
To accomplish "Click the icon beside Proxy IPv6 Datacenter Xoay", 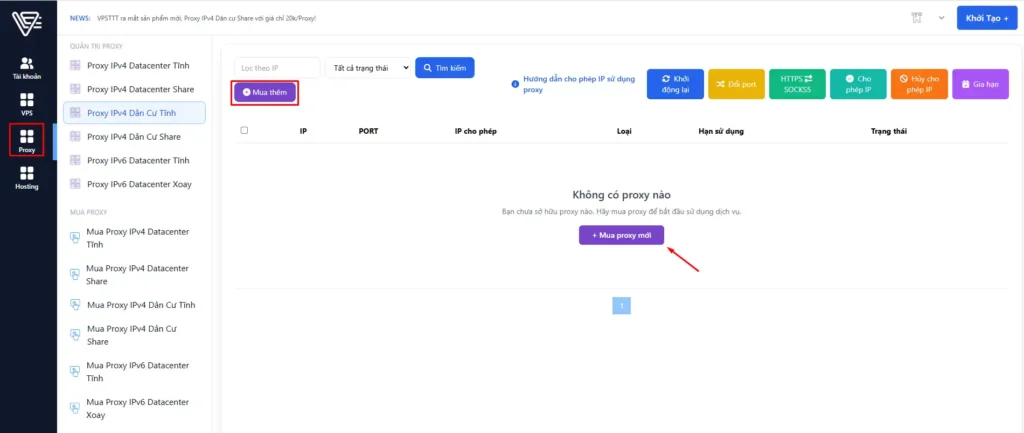I will 75,184.
